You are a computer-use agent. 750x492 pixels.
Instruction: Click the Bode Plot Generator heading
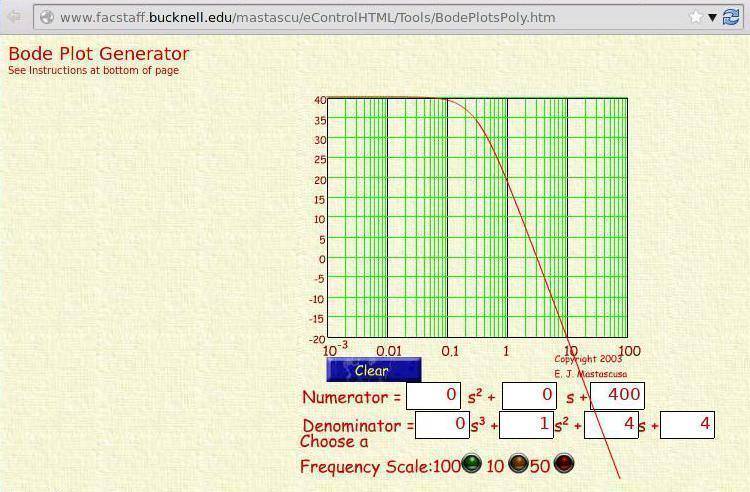pyautogui.click(x=98, y=54)
